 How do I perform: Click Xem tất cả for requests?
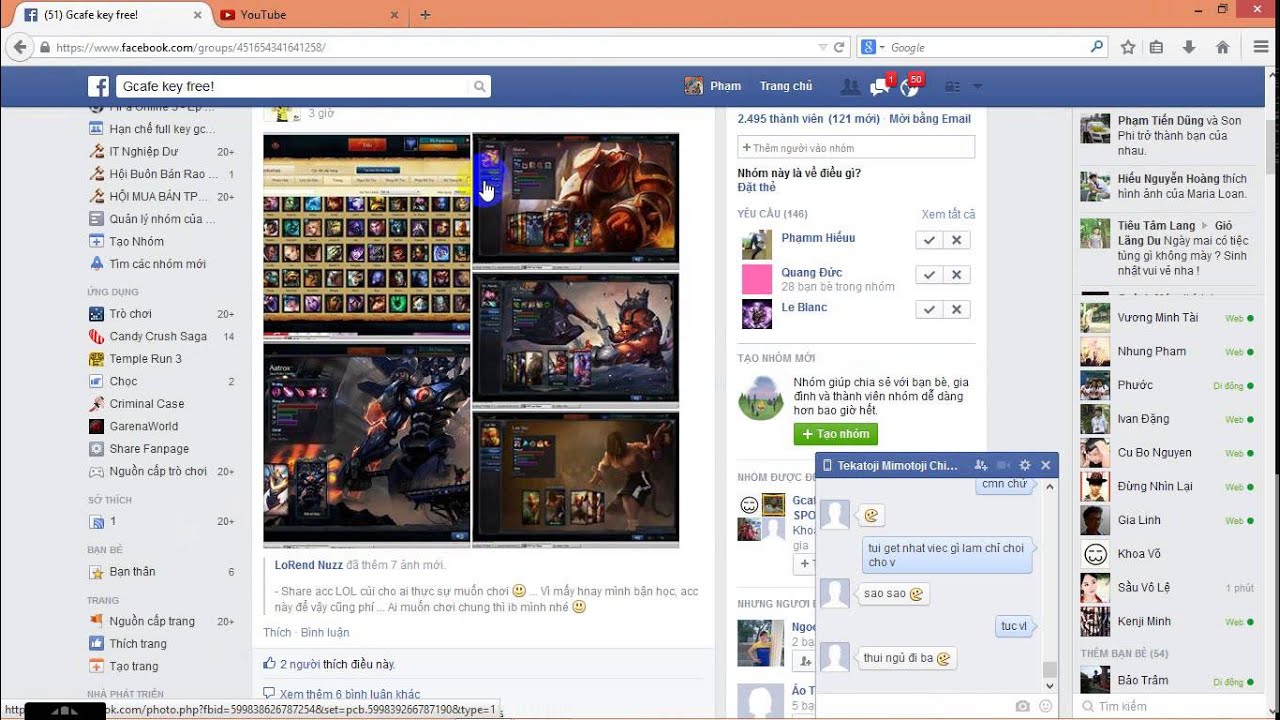[x=948, y=214]
